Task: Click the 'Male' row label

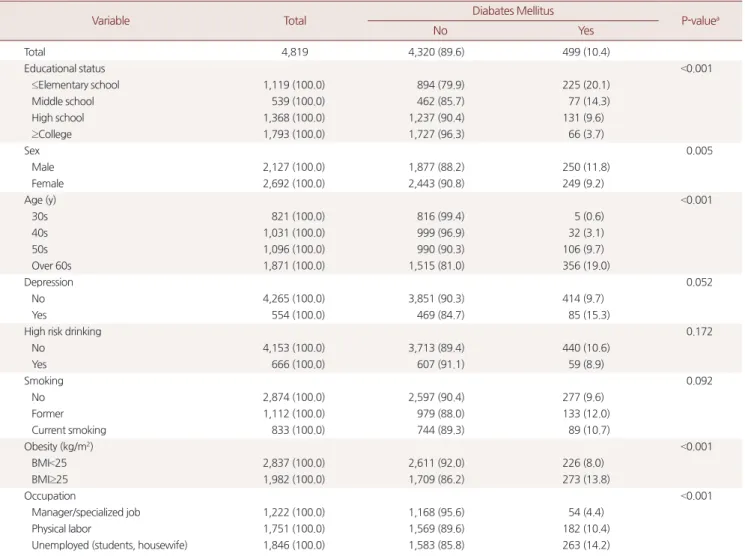Action: [43, 167]
